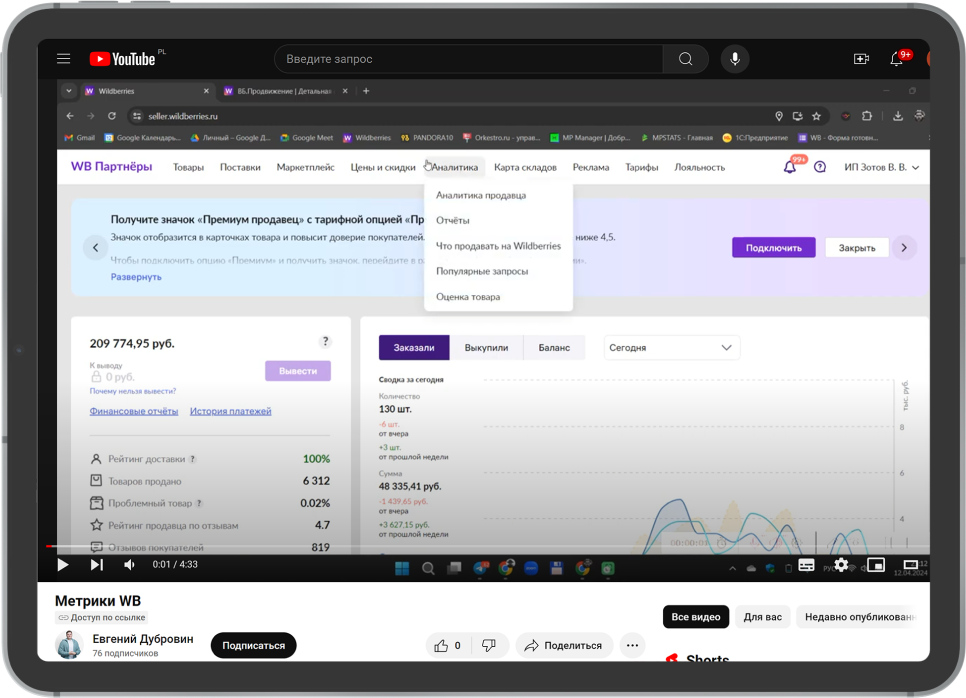966x698 pixels.
Task: Mute the video with the speaker icon
Action: (129, 565)
